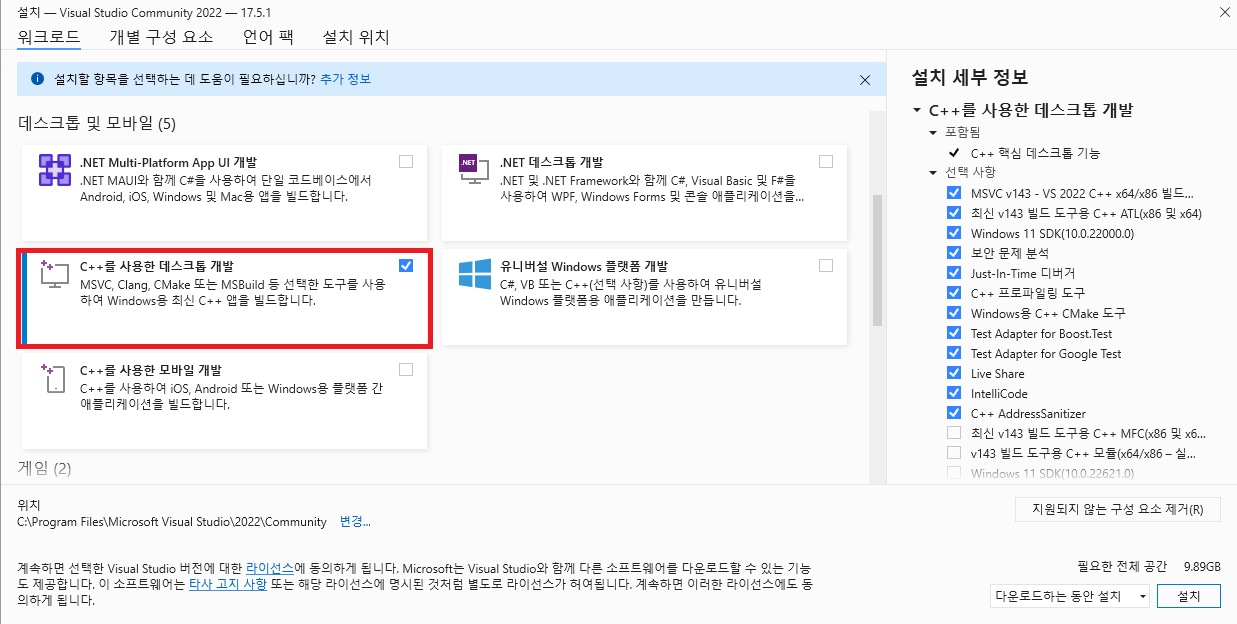Click the install path C:\Program Files\Microsoft Visual Studio text

pos(172,522)
